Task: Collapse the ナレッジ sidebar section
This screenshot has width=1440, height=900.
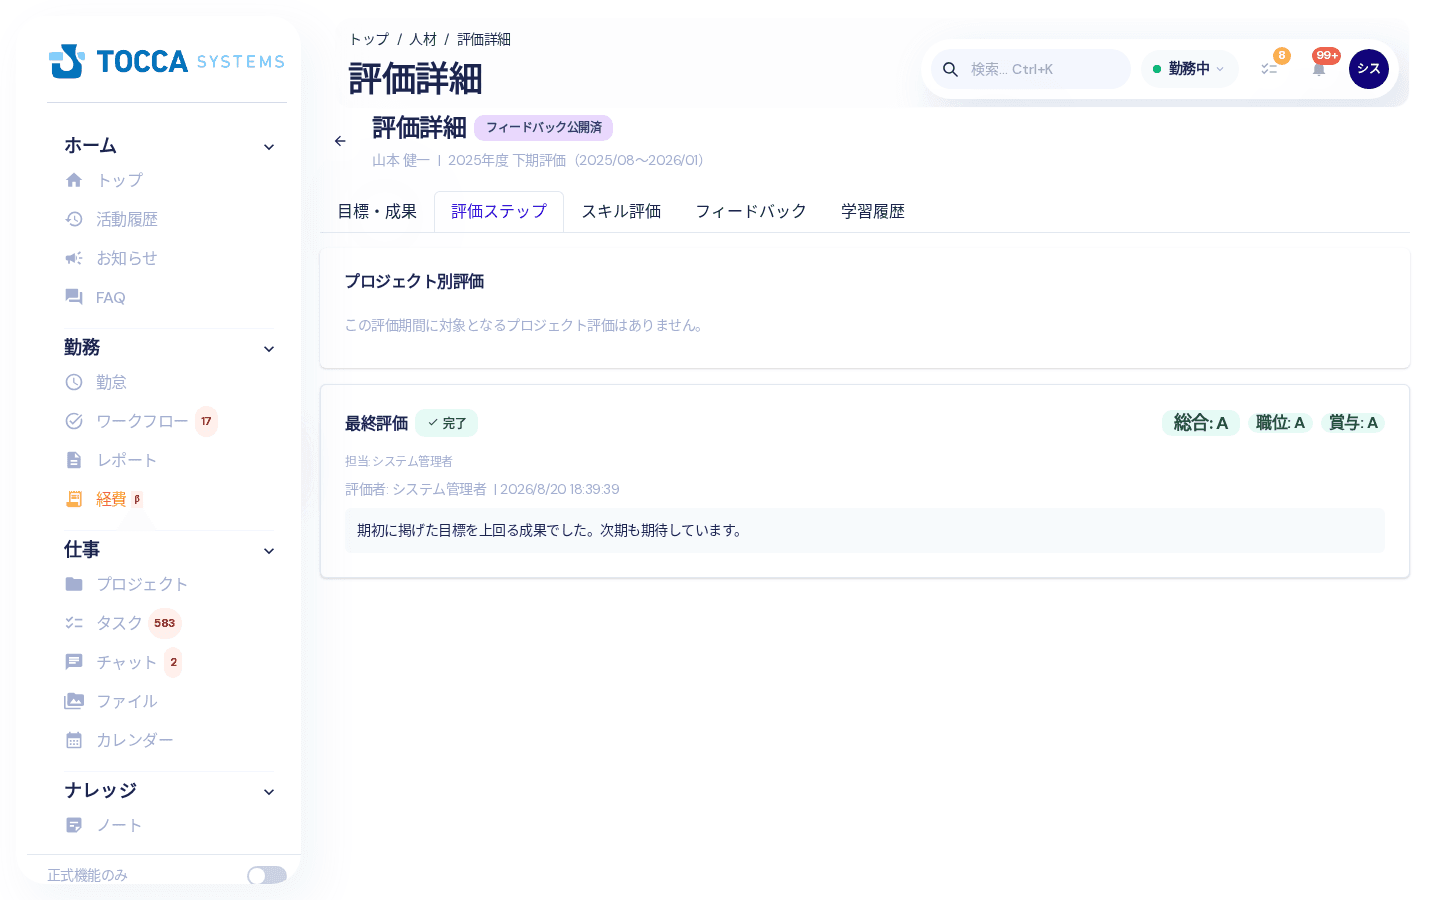Action: coord(269,792)
